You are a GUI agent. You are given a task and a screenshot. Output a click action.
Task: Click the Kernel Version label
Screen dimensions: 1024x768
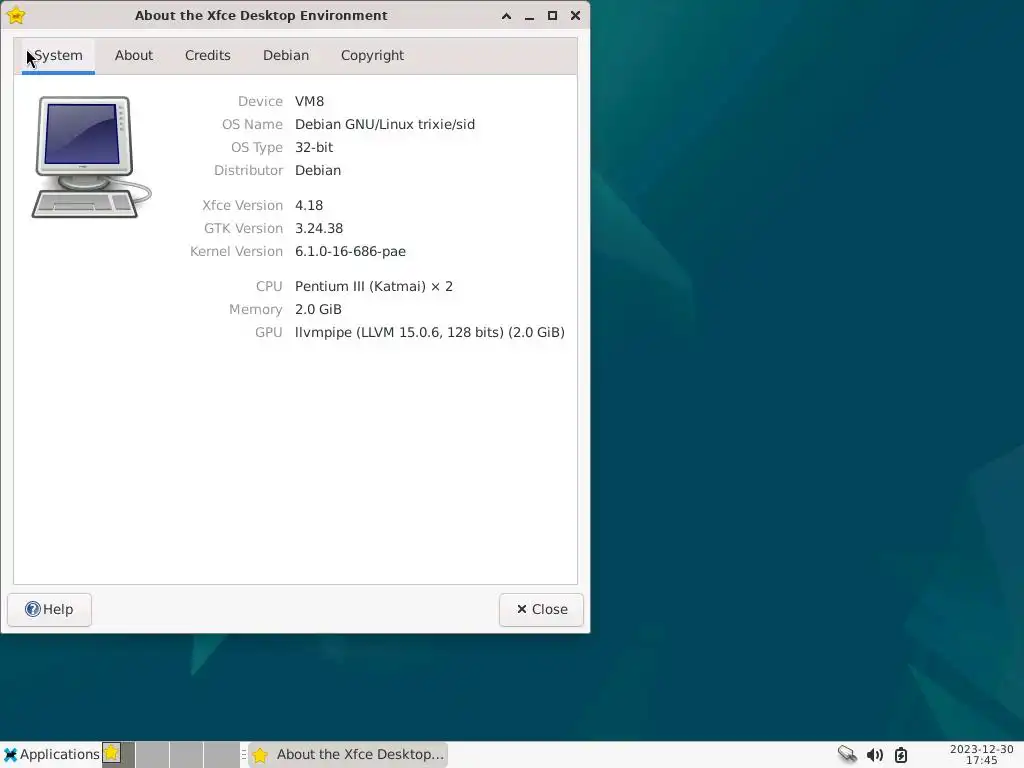coord(236,251)
